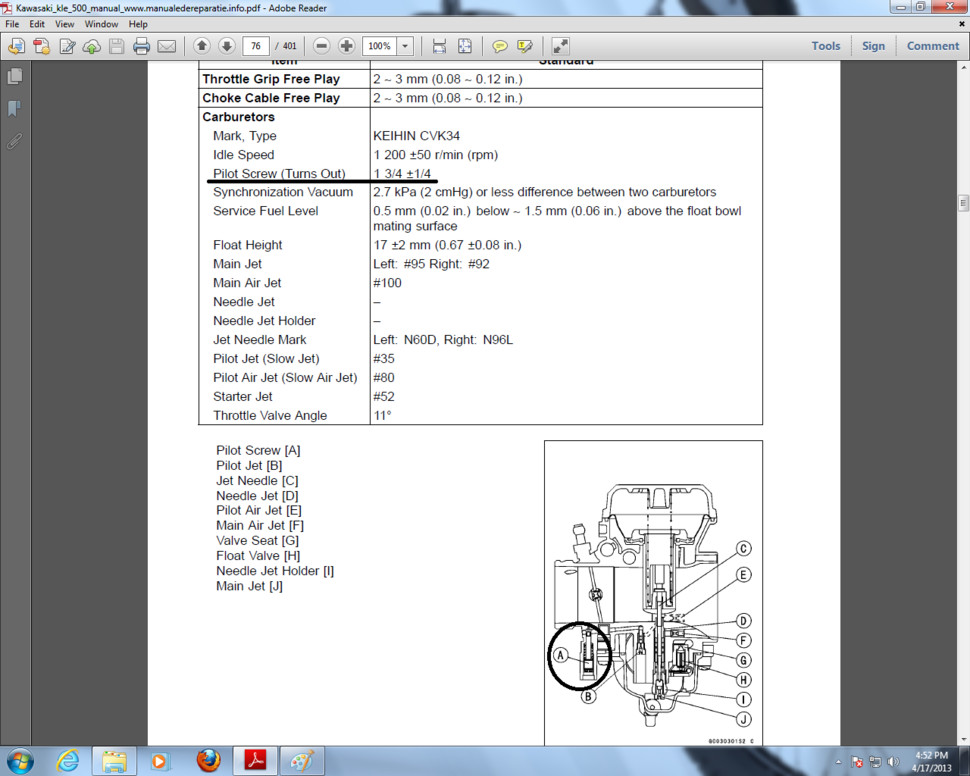Click the convert PDF toolbar icon
This screenshot has height=776, width=970.
tap(41, 46)
